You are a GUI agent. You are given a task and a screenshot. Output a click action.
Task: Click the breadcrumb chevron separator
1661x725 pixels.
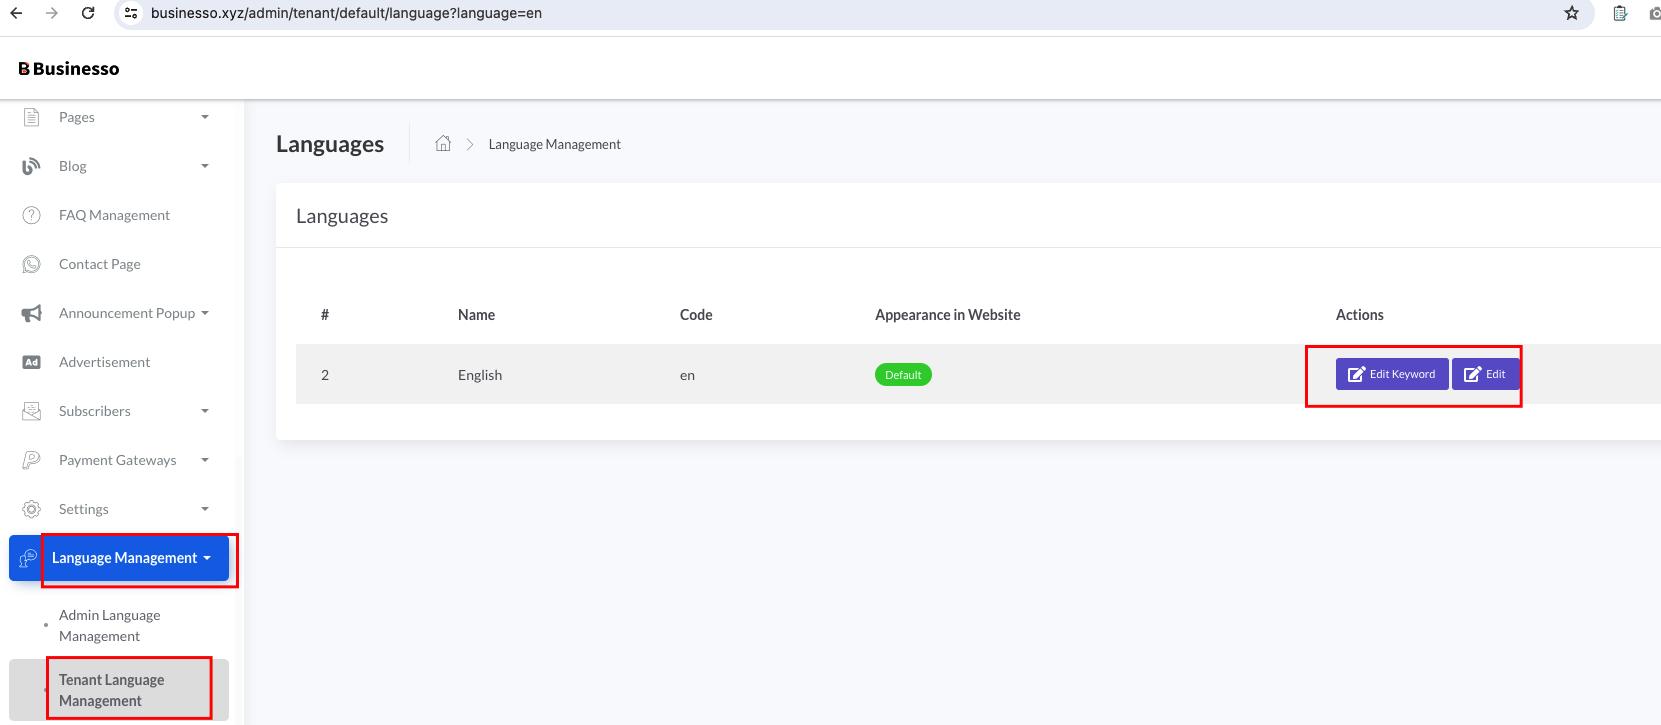(470, 144)
